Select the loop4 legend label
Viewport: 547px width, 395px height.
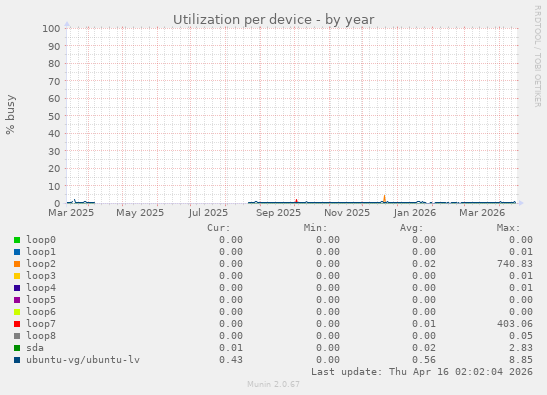tap(41, 288)
